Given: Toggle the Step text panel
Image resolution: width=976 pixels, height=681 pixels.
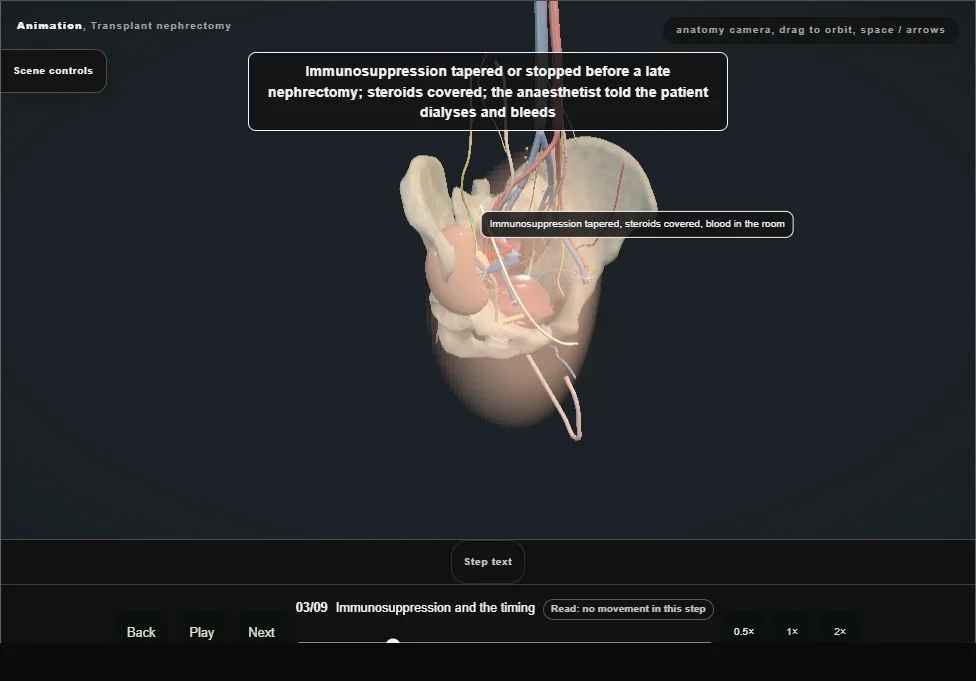Looking at the screenshot, I should [488, 561].
